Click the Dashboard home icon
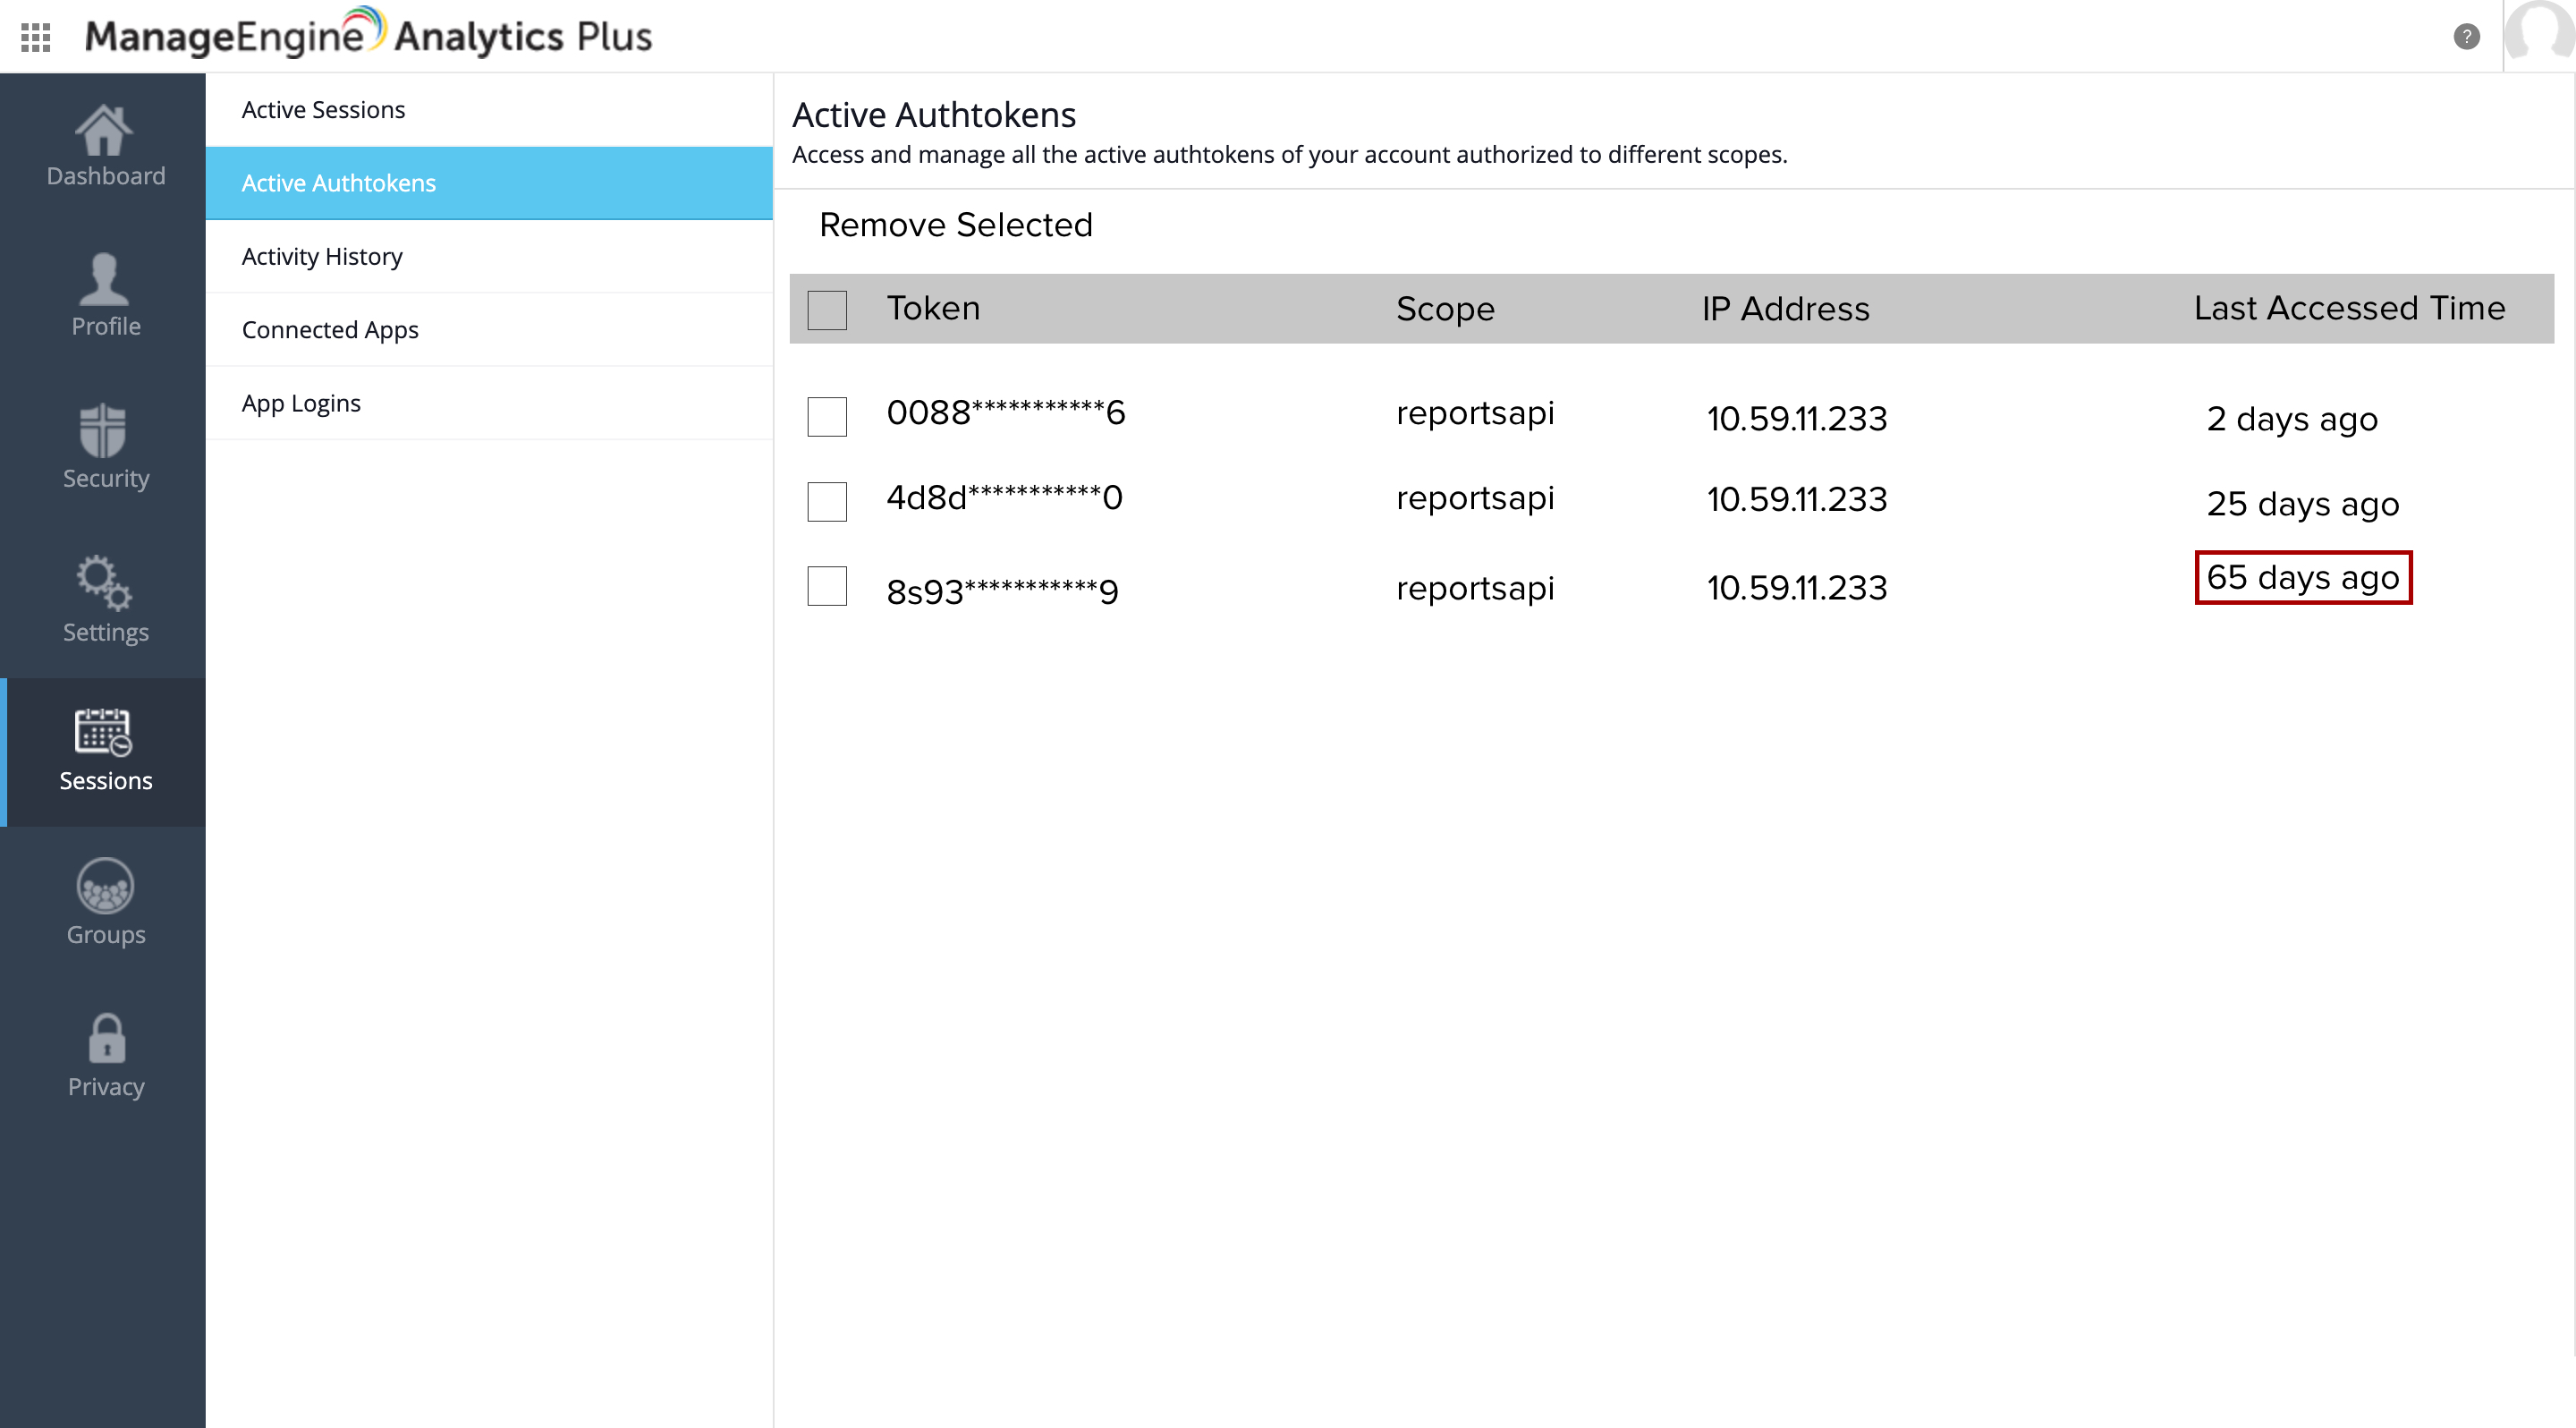The width and height of the screenshot is (2576, 1428). click(x=104, y=131)
